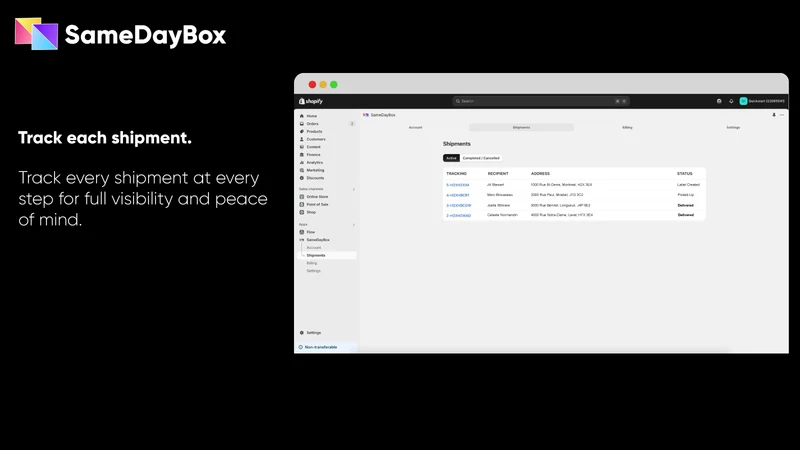Screen dimensions: 800x450
Task: Click the green maximize window button
Action: [x=334, y=85]
